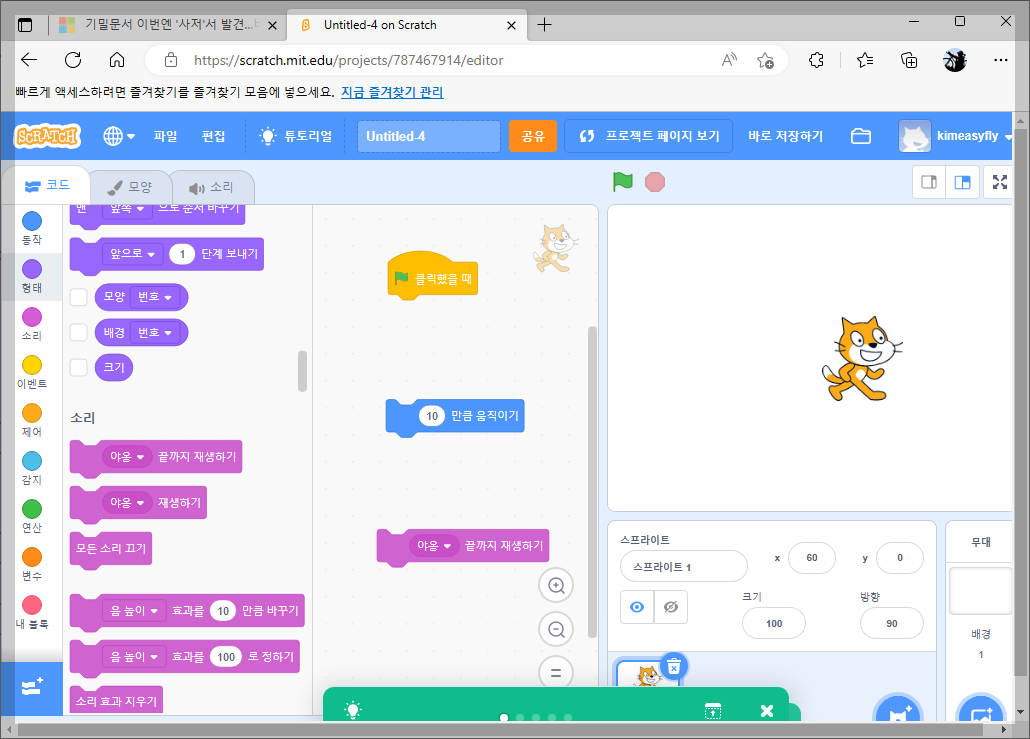Open 음 높이 dropdown in 만큼 바꾸기 block
1030x739 pixels.
pos(134,611)
